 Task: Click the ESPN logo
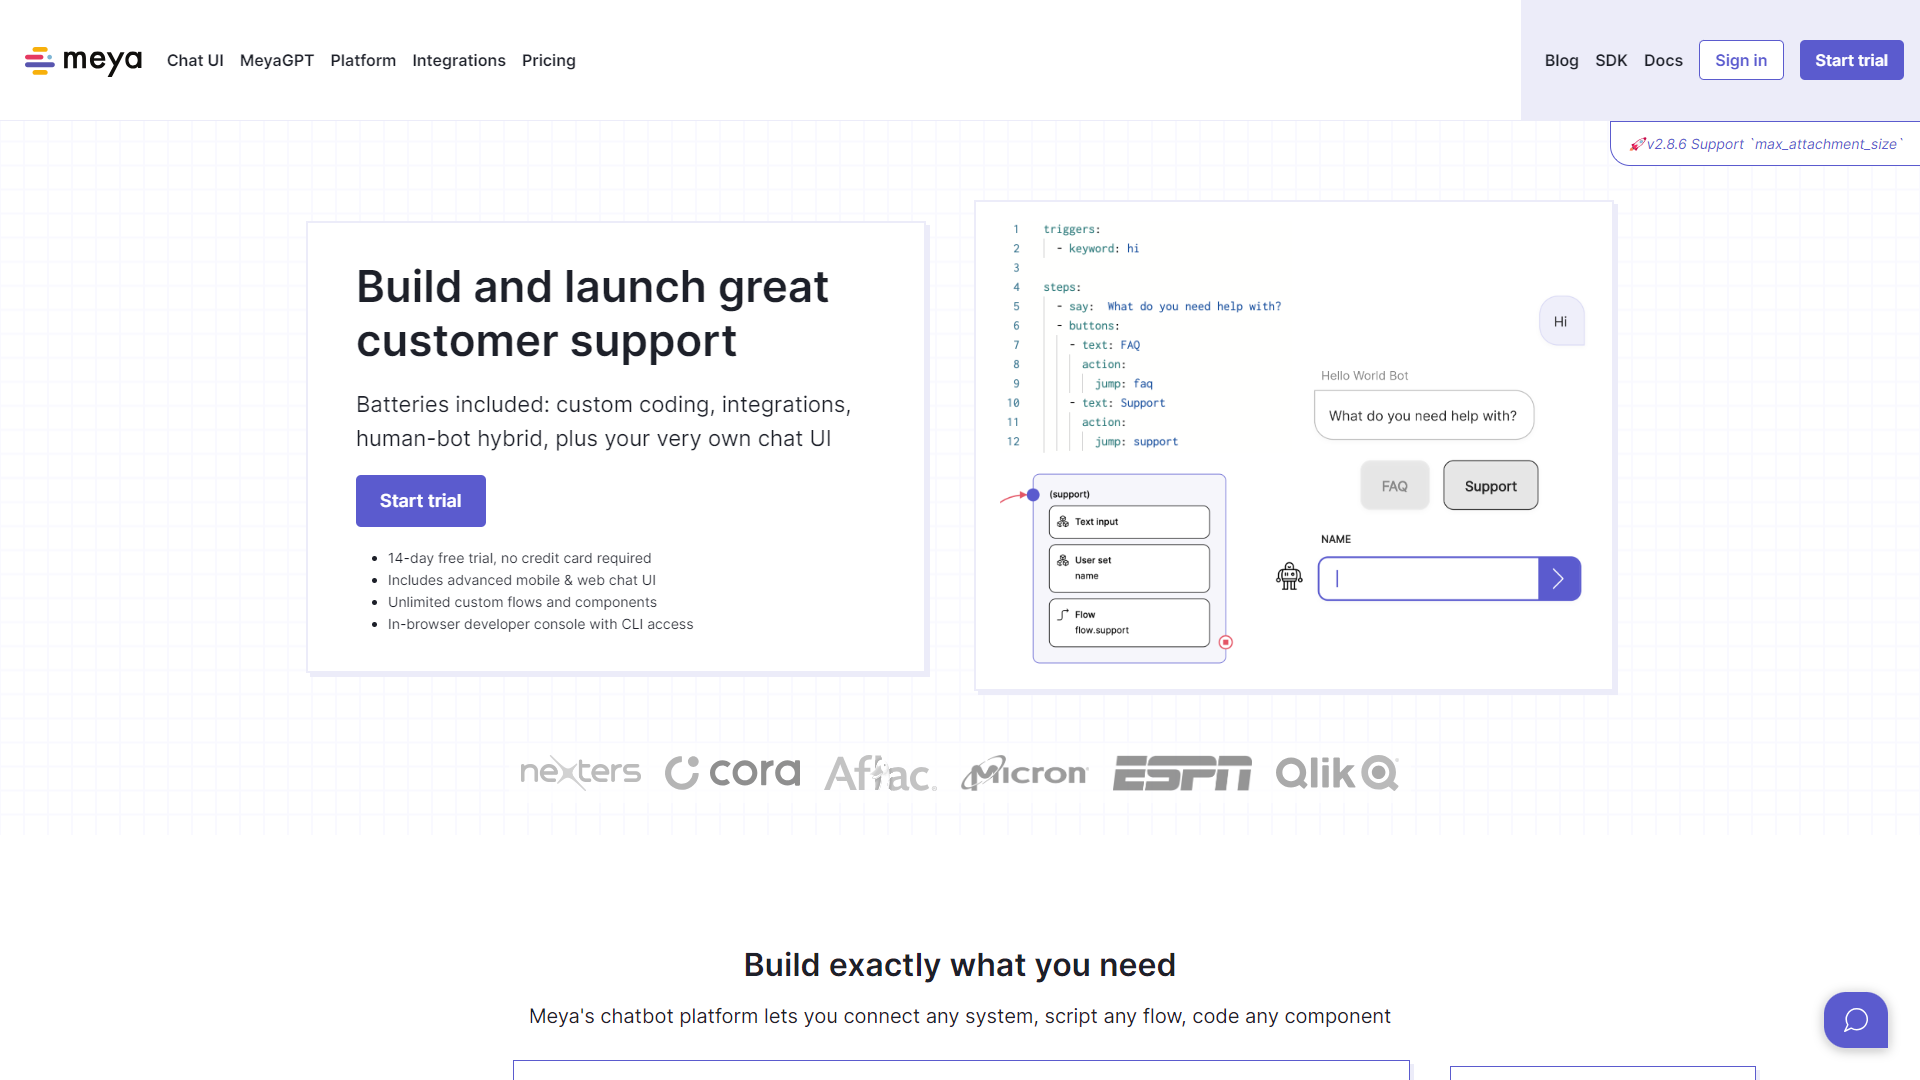click(x=1181, y=773)
